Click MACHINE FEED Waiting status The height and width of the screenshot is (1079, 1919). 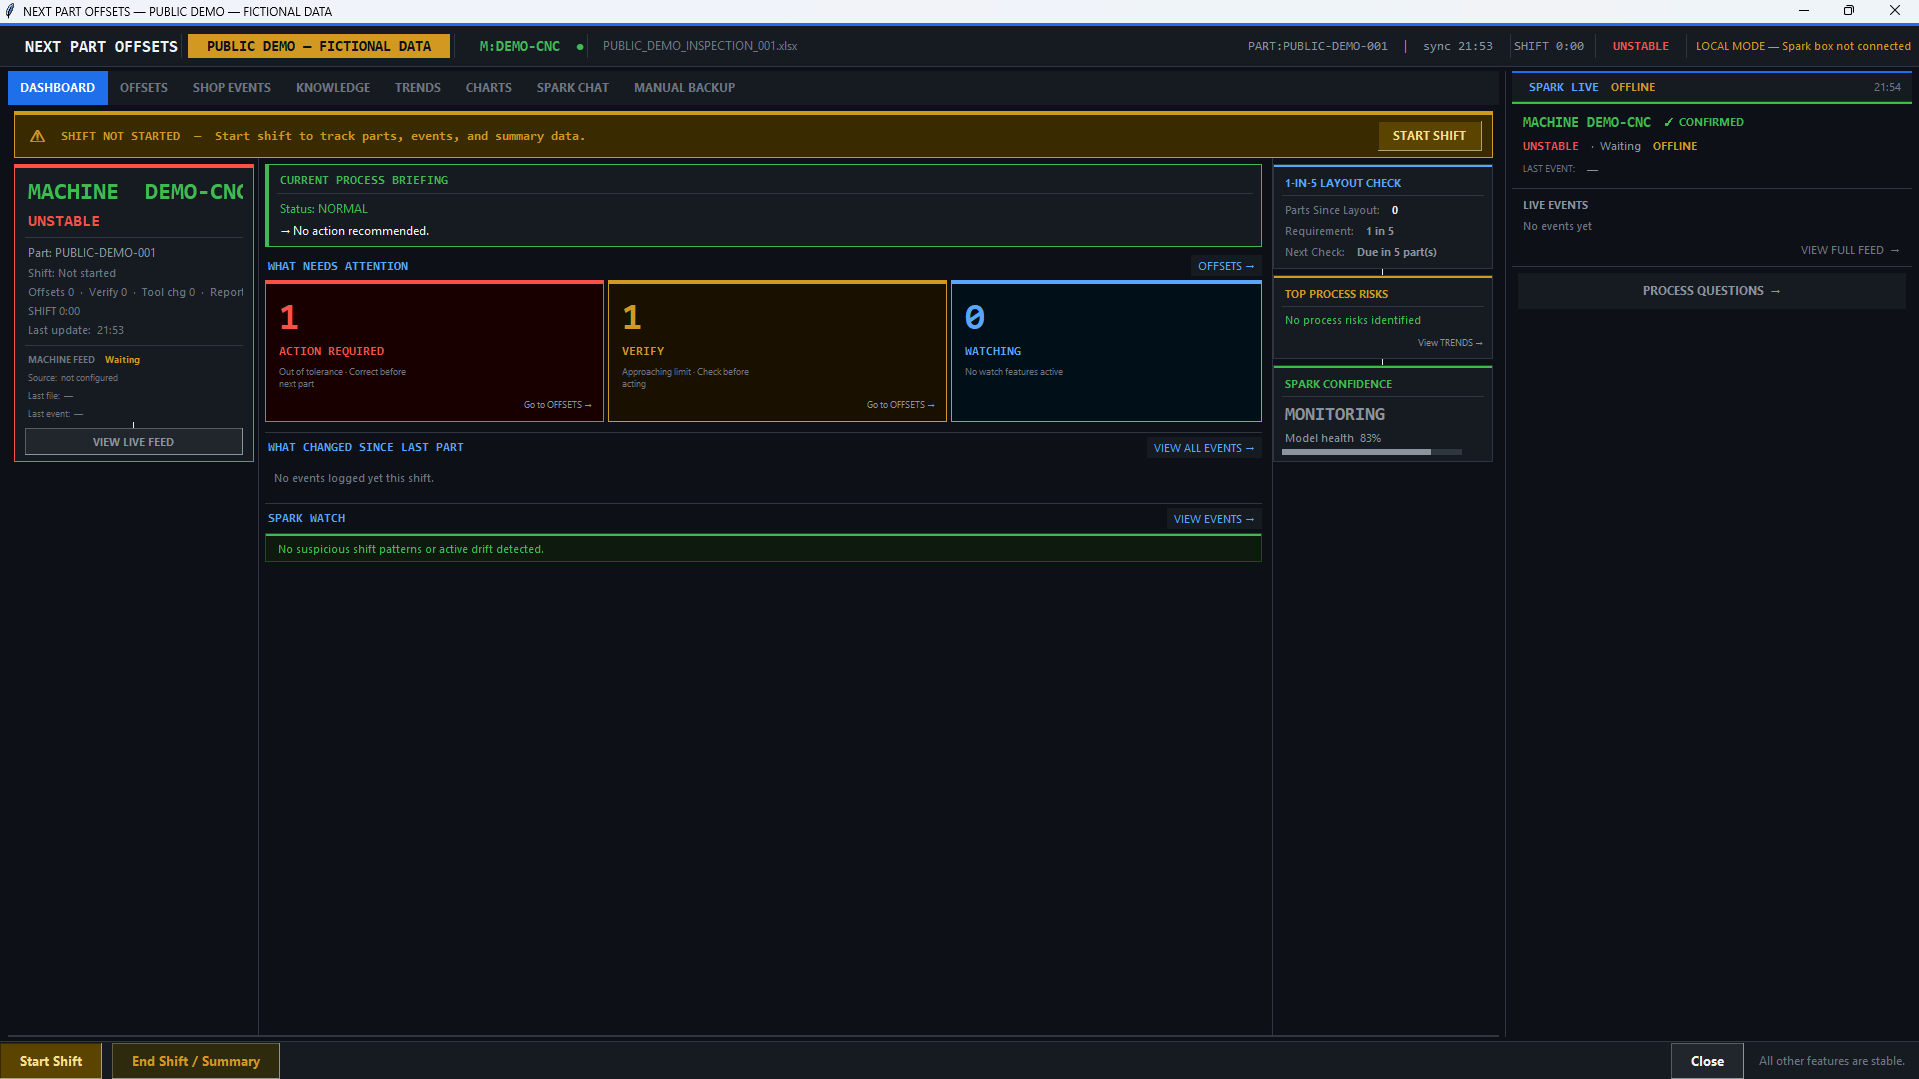coord(84,360)
